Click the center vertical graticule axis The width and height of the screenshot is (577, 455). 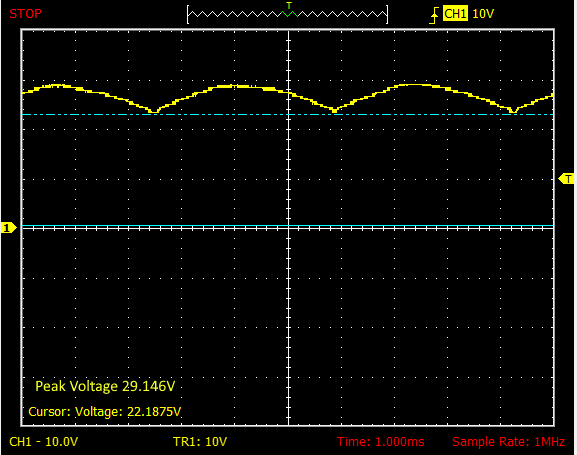[288, 227]
